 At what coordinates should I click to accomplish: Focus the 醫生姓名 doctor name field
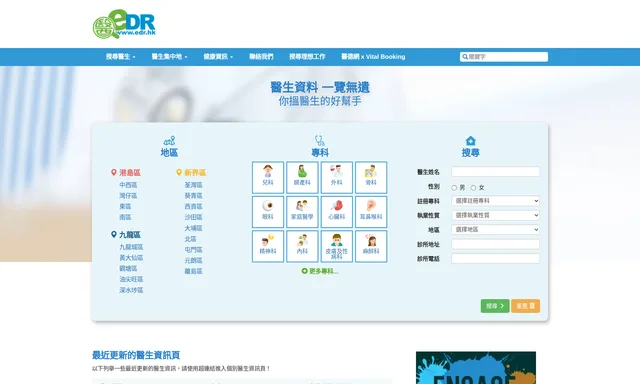pos(496,172)
